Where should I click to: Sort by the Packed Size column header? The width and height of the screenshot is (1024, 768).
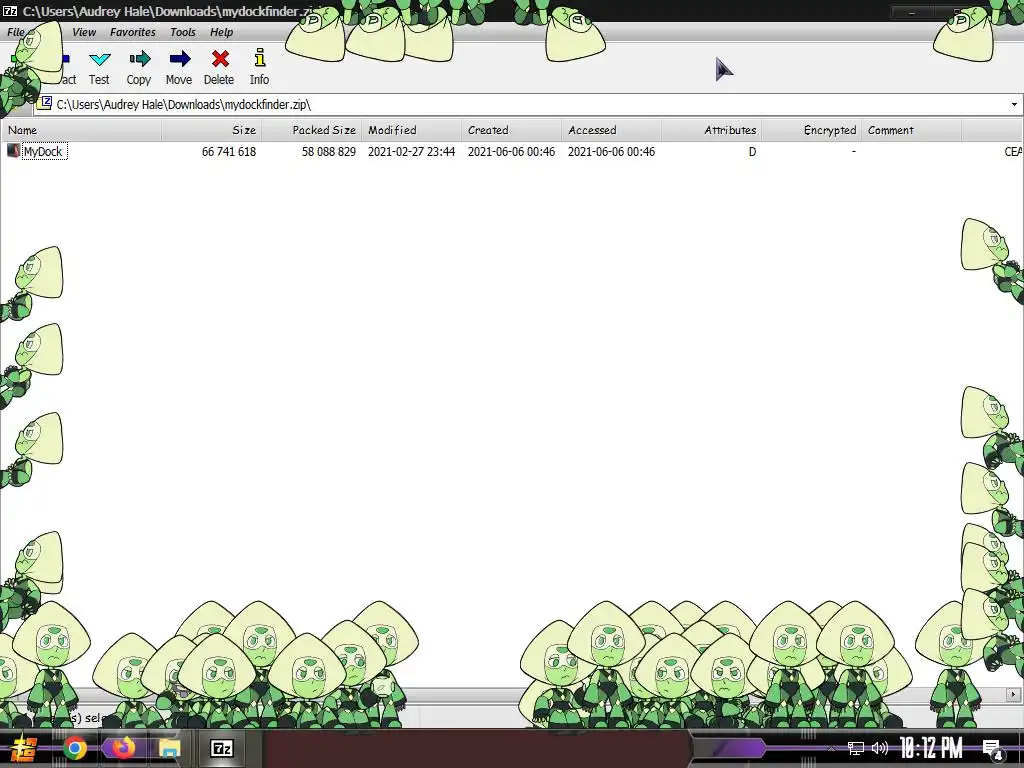[x=312, y=130]
